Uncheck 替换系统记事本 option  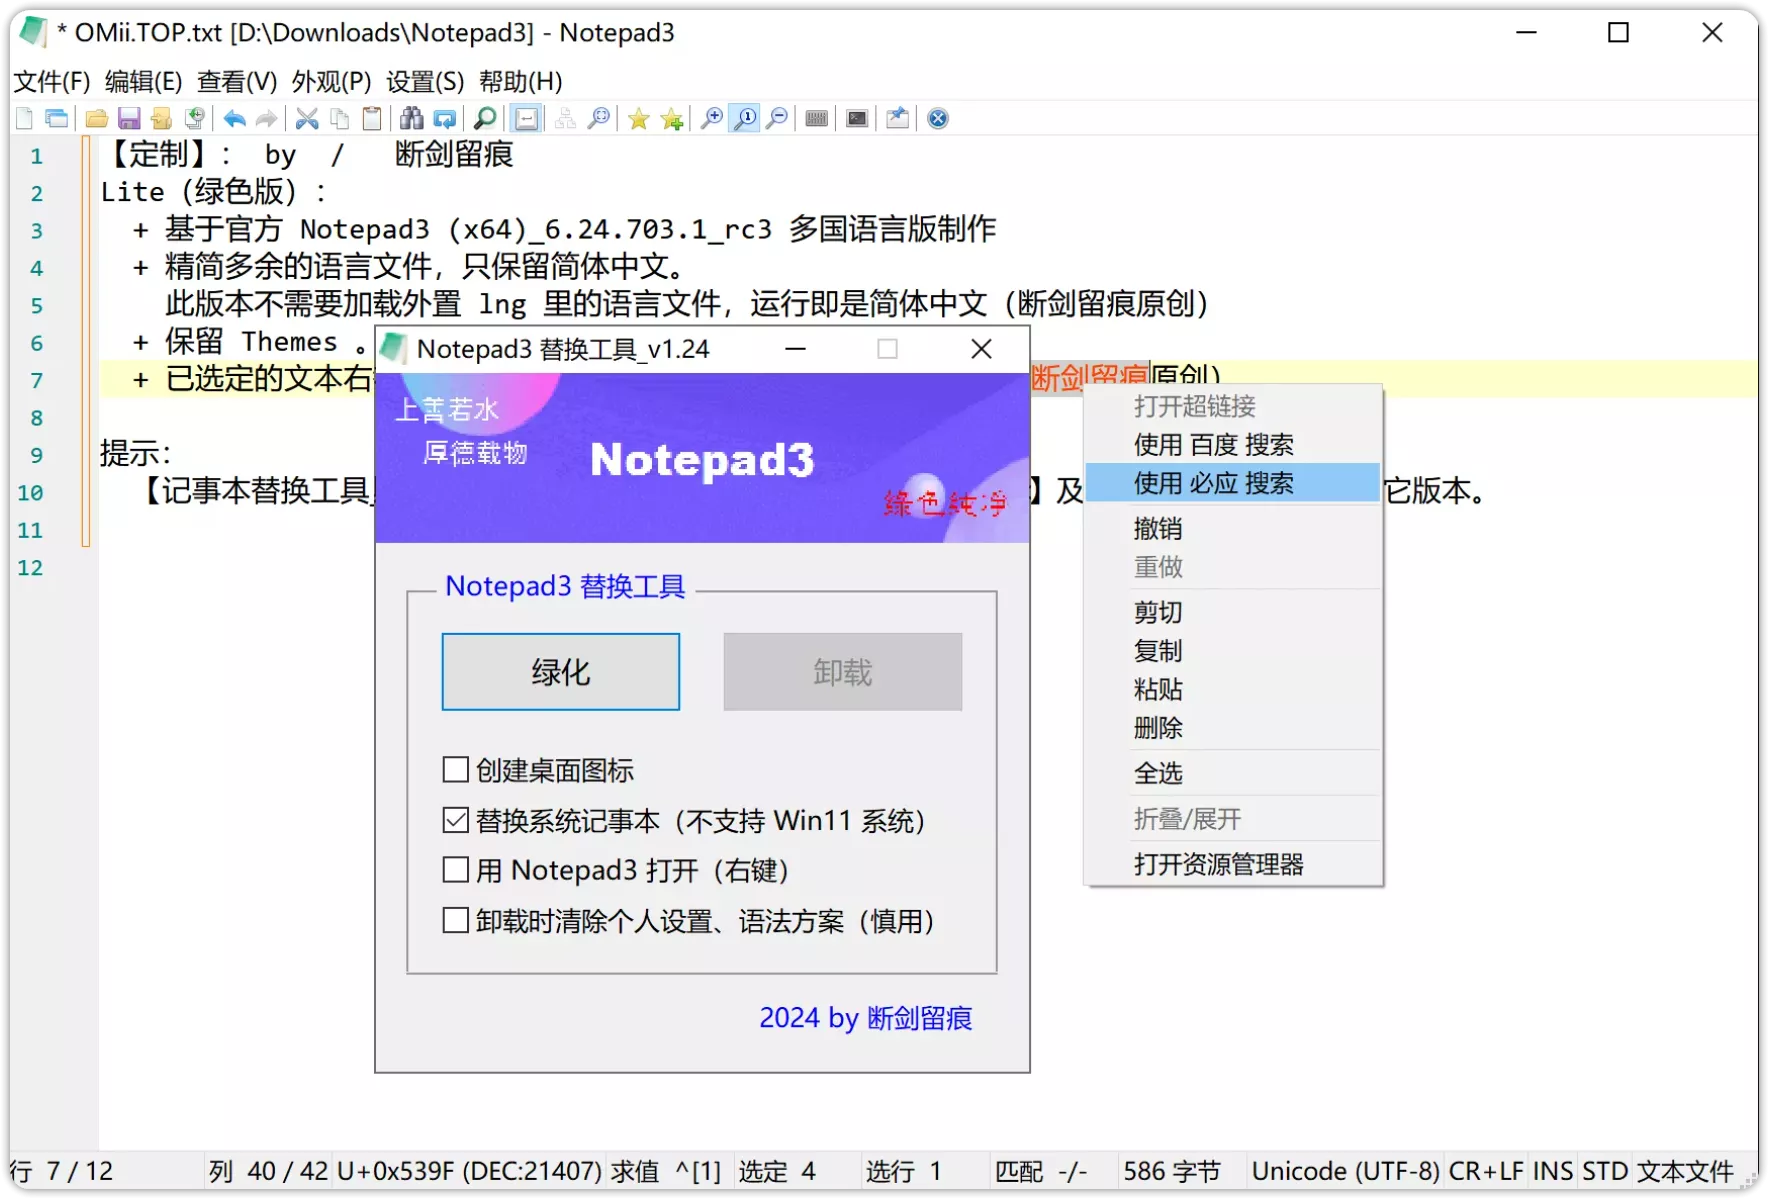tap(456, 819)
